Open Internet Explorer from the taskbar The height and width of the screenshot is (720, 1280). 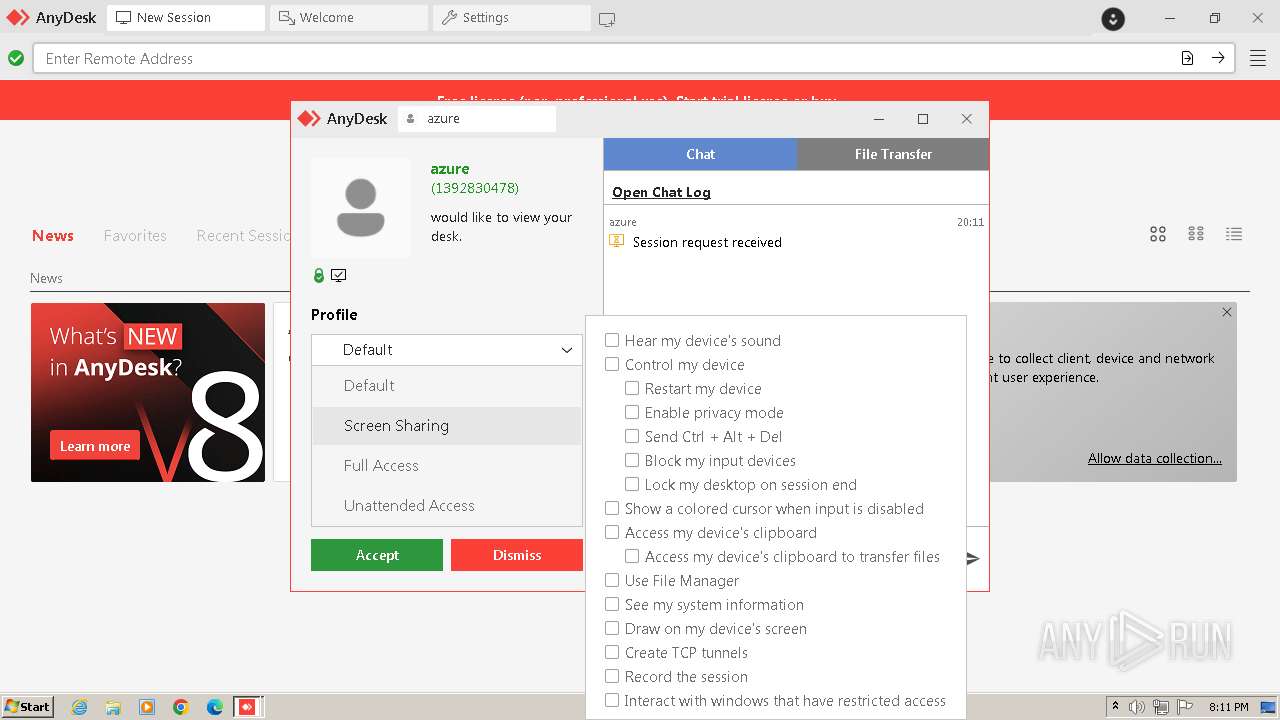[79, 707]
